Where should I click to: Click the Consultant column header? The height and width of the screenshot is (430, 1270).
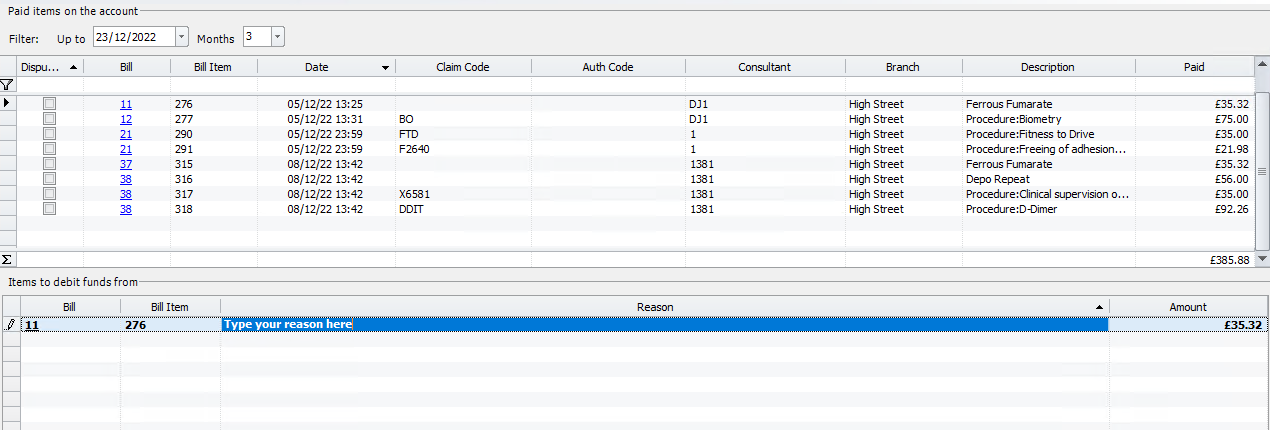click(x=764, y=67)
